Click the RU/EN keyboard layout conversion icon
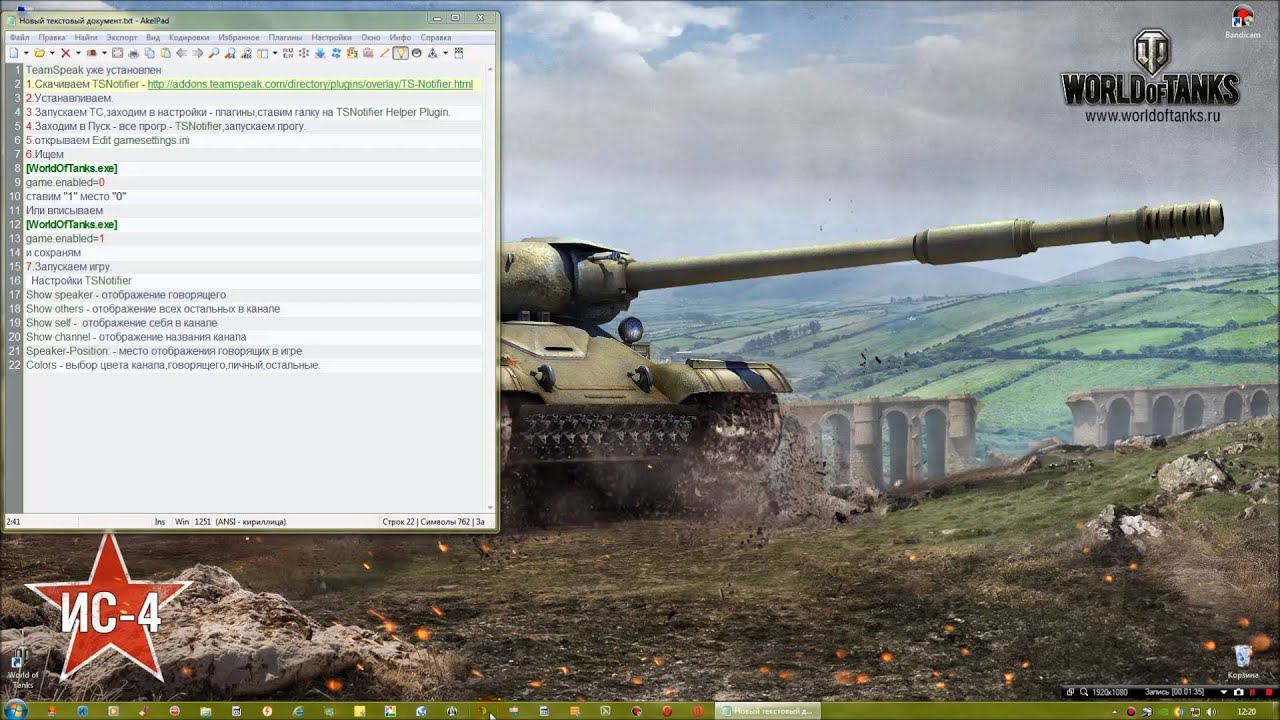Screen dimensions: 1280x720 click(288, 53)
